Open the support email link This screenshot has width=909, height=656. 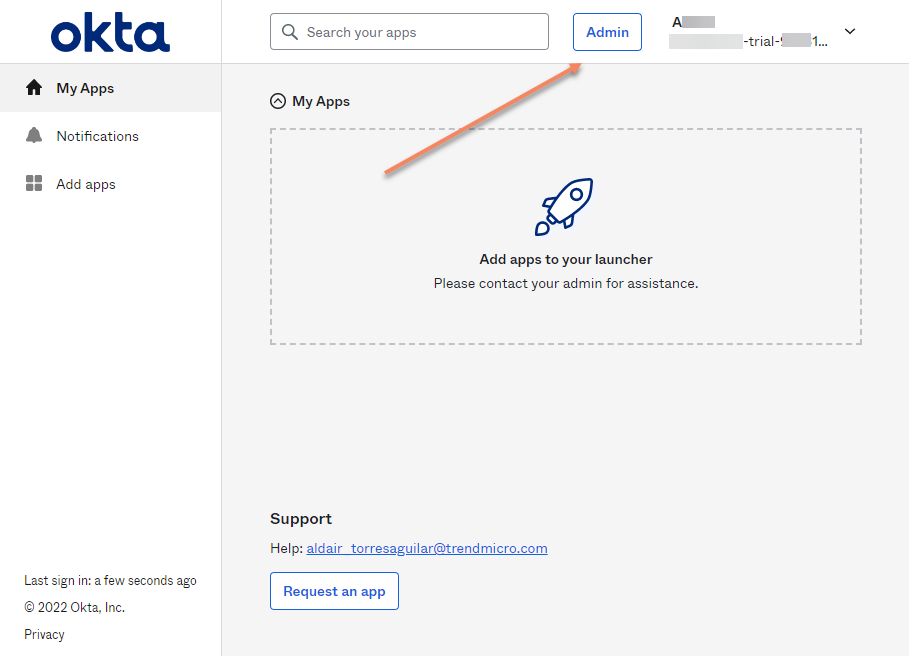(x=426, y=548)
